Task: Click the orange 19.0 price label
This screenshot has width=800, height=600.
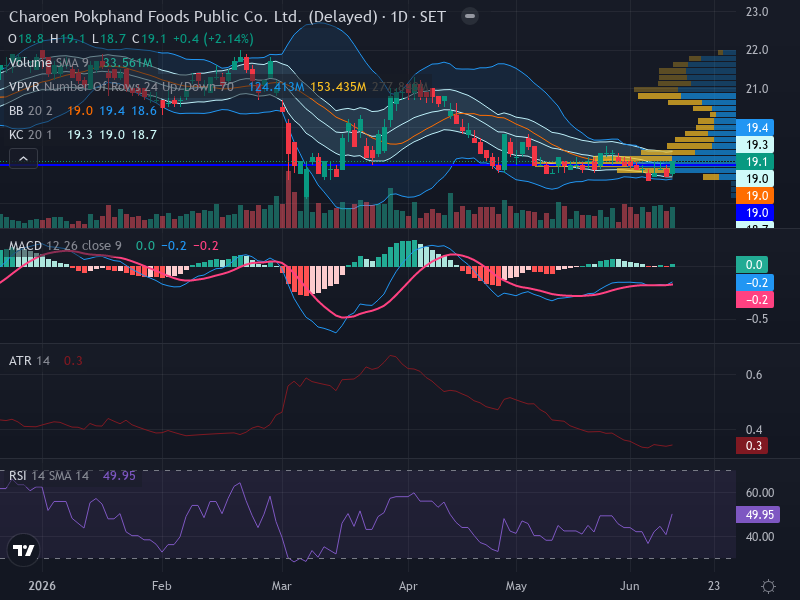Action: 755,195
